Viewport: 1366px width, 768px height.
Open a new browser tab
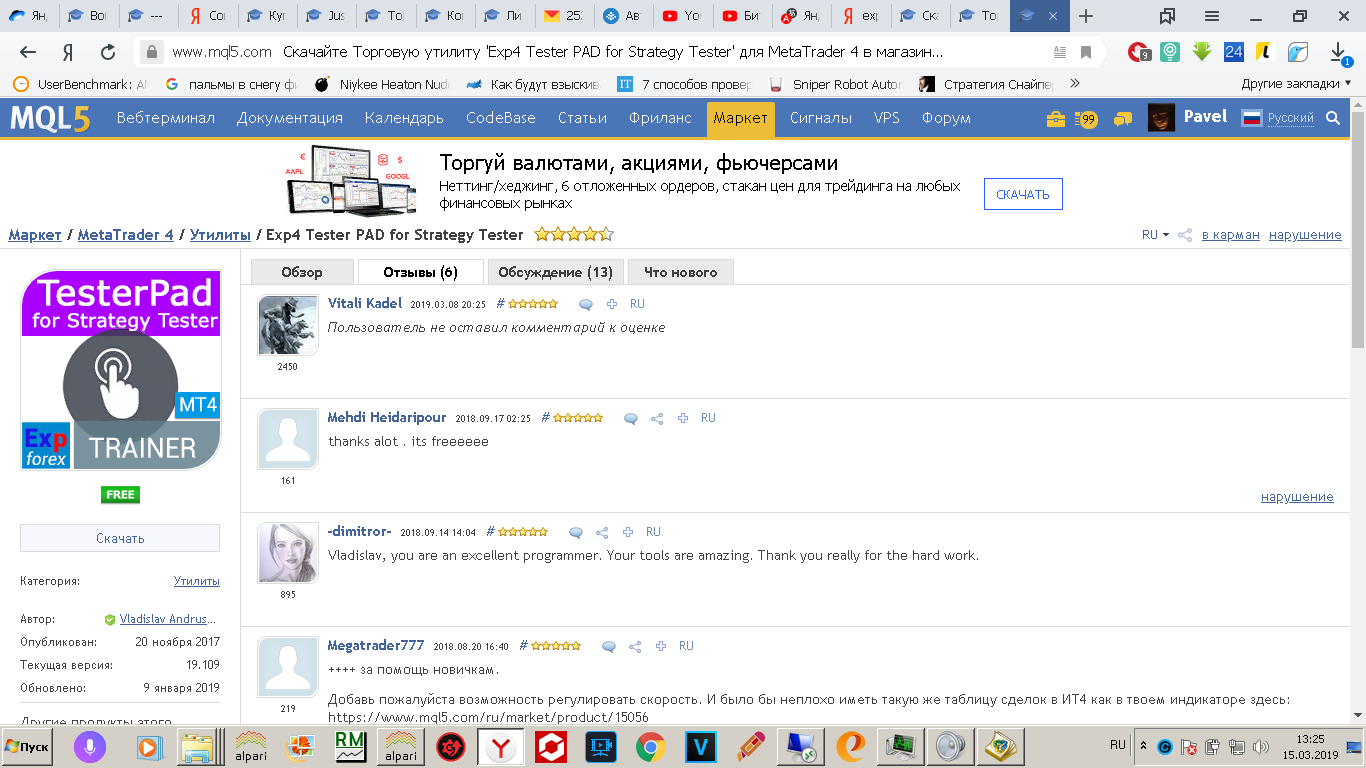[1086, 16]
